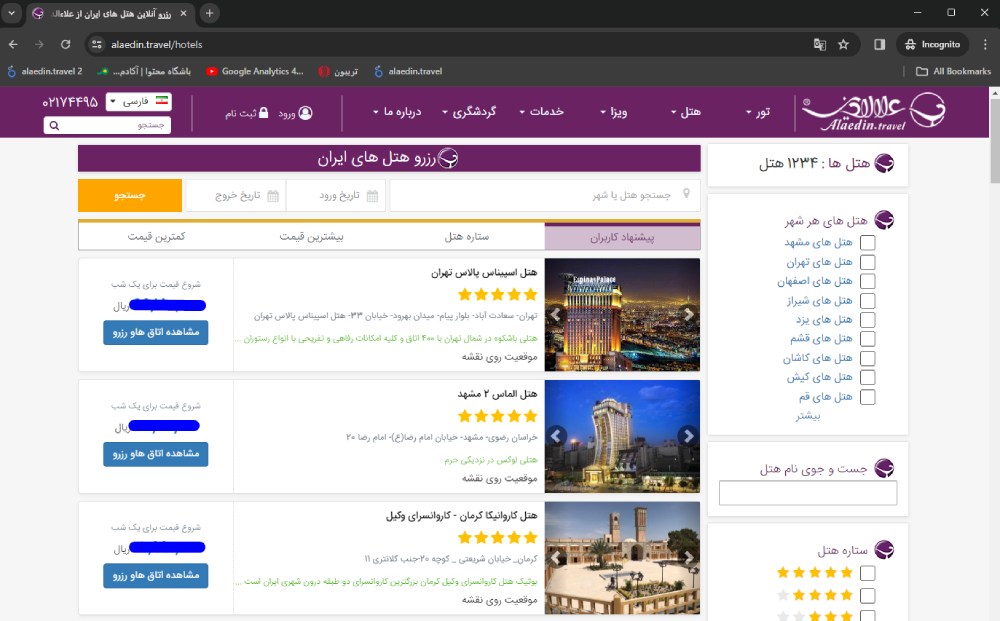Check the هتل های مشهد checkbox
Viewport: 1000px width, 621px height.
868,242
